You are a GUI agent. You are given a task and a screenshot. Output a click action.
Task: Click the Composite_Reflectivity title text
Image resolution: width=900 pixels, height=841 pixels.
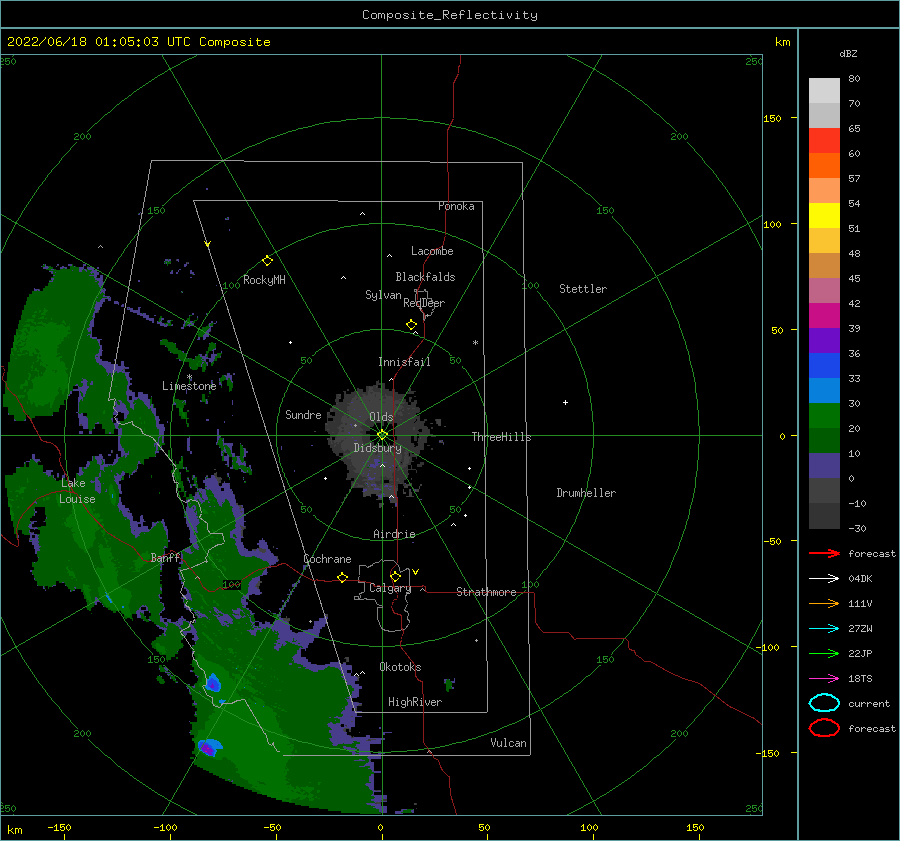449,15
